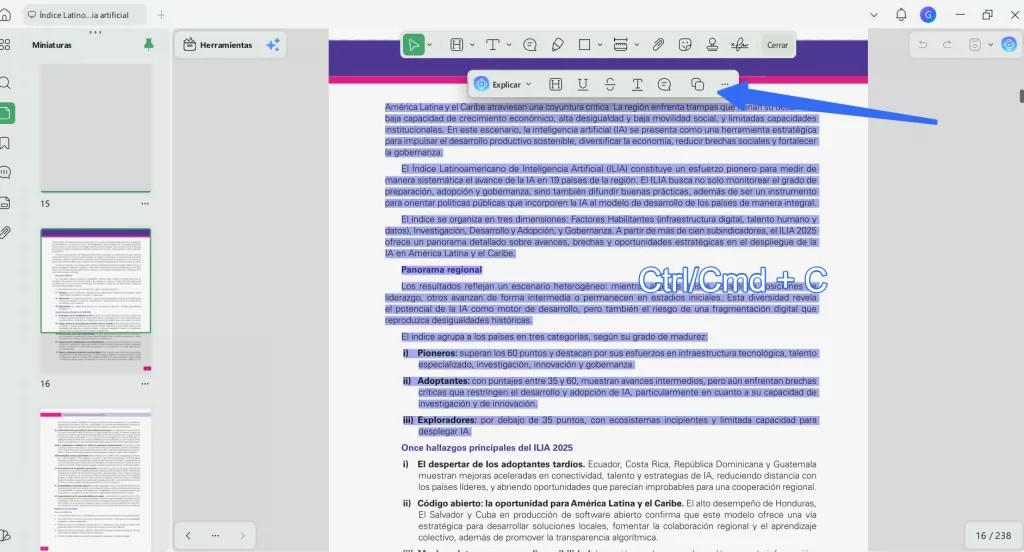Go to next page arrow
This screenshot has height=552, width=1024.
pyautogui.click(x=242, y=536)
